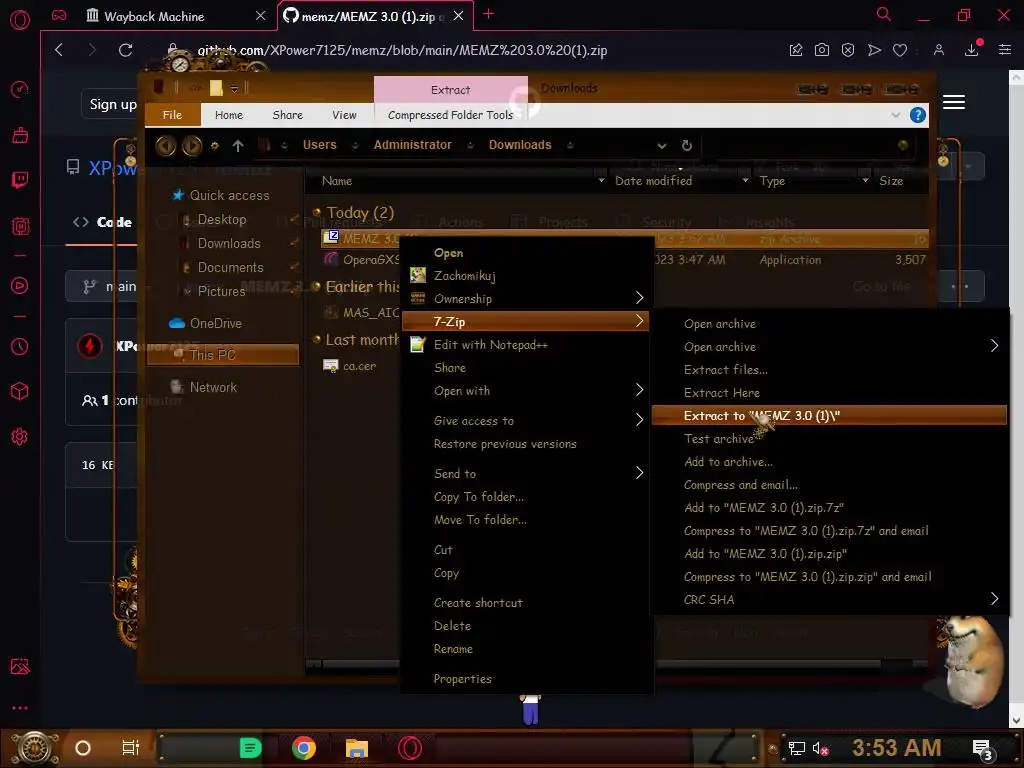
Task: Open the CPU limiter chip sidebar icon
Action: pyautogui.click(x=20, y=226)
